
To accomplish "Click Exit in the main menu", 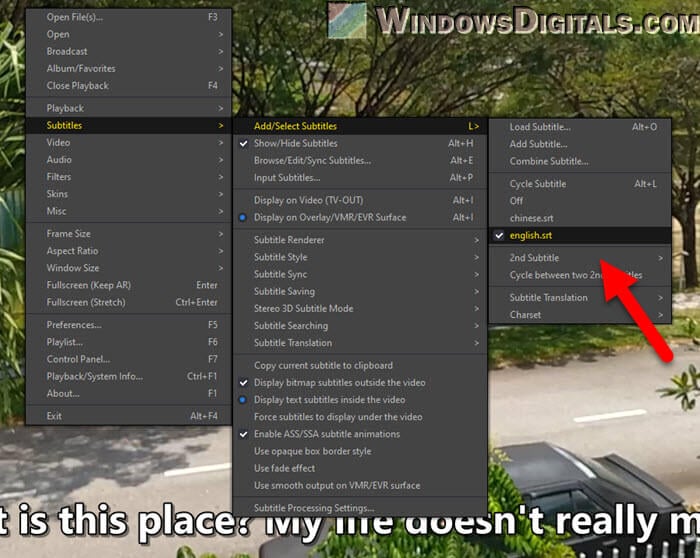I will click(x=129, y=416).
